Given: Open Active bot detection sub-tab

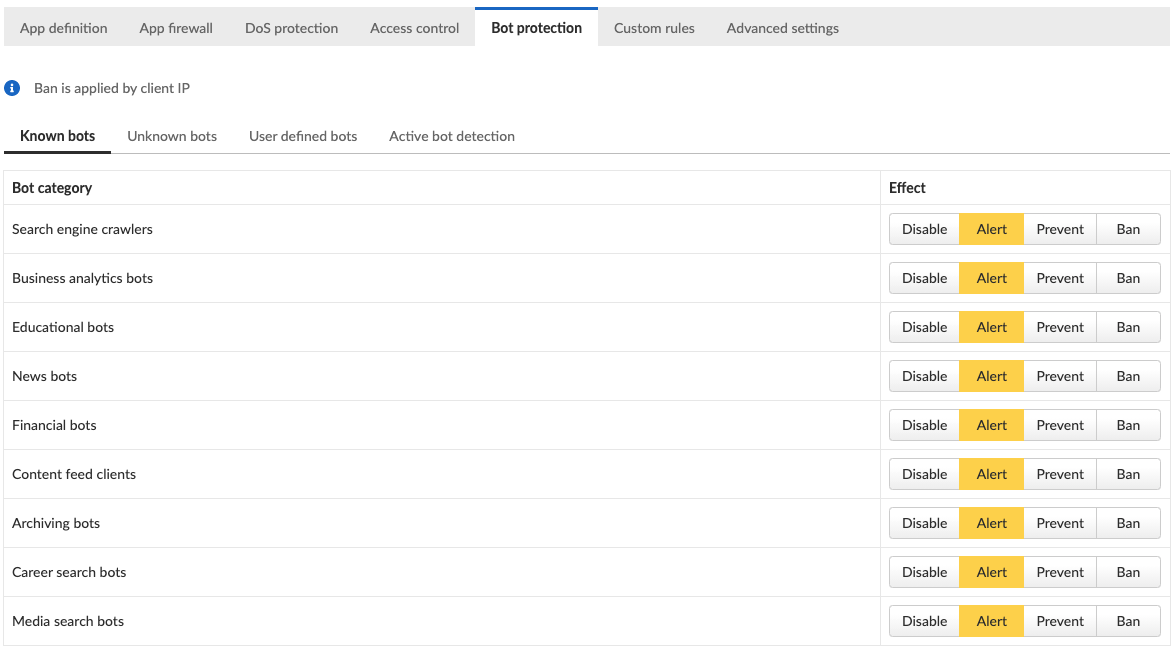Looking at the screenshot, I should (x=452, y=136).
